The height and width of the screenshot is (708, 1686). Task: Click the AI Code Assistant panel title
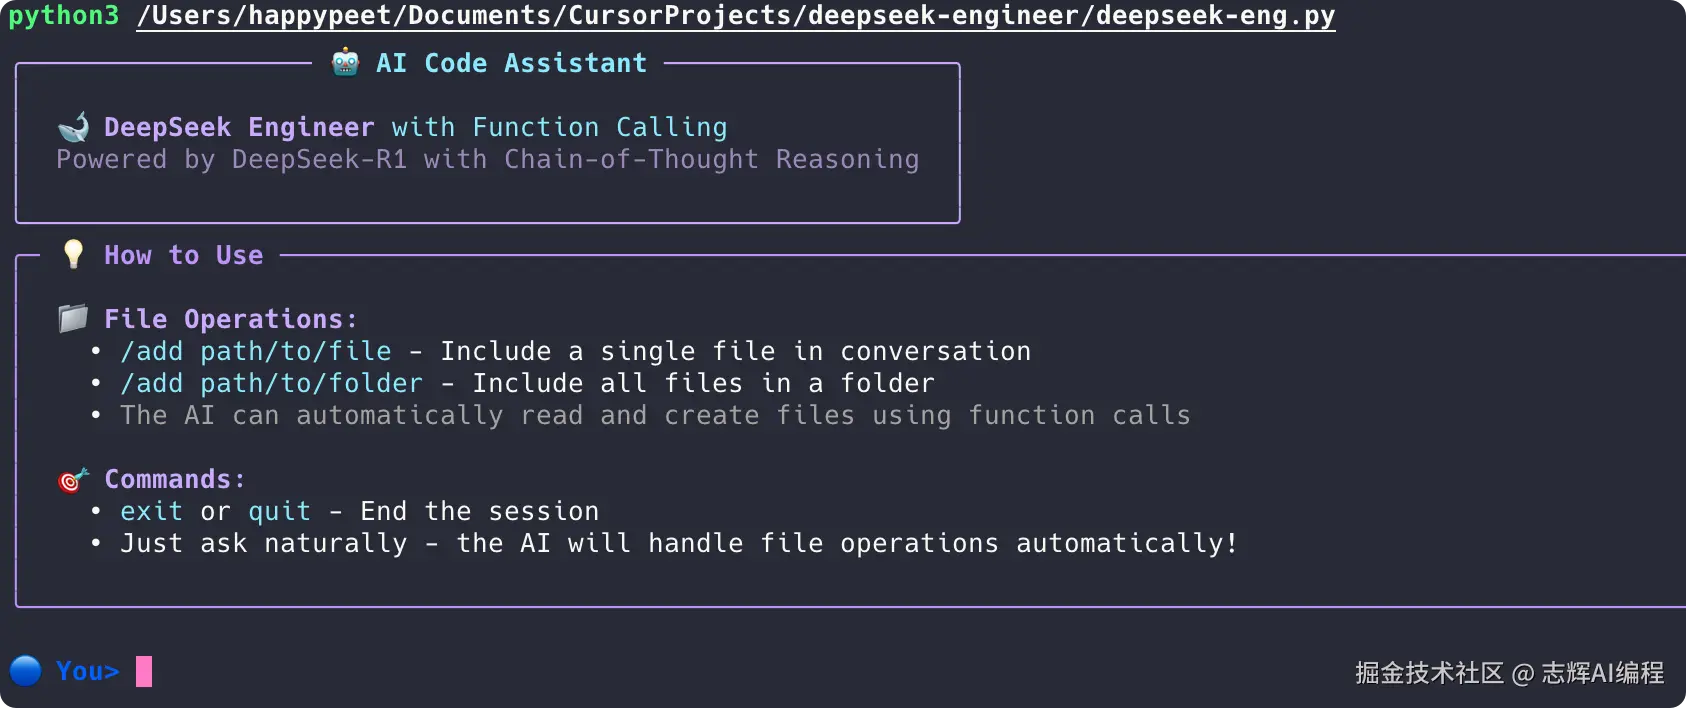click(x=511, y=63)
